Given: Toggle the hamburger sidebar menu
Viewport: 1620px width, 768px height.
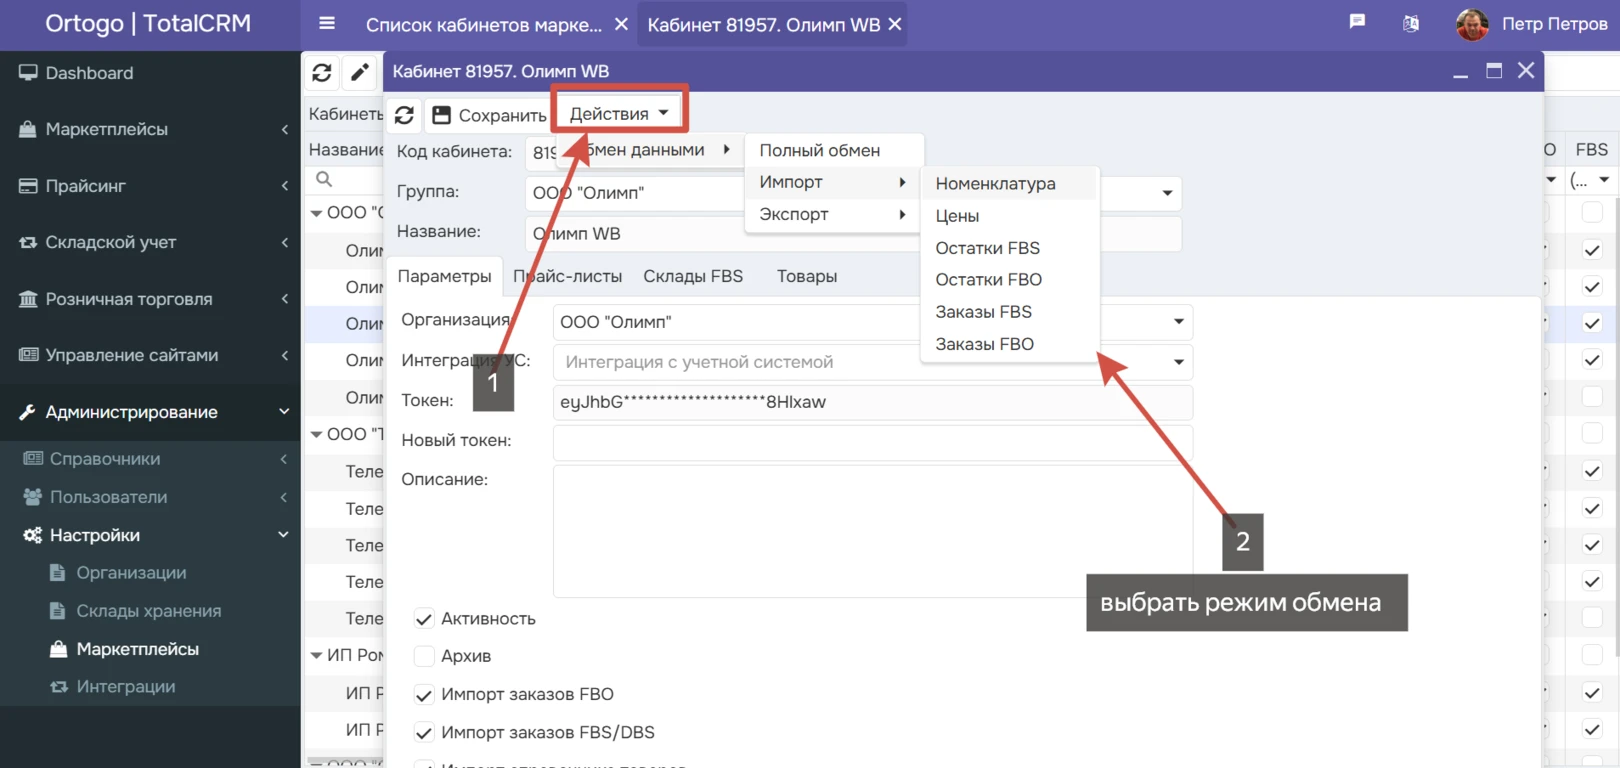Looking at the screenshot, I should pyautogui.click(x=327, y=24).
